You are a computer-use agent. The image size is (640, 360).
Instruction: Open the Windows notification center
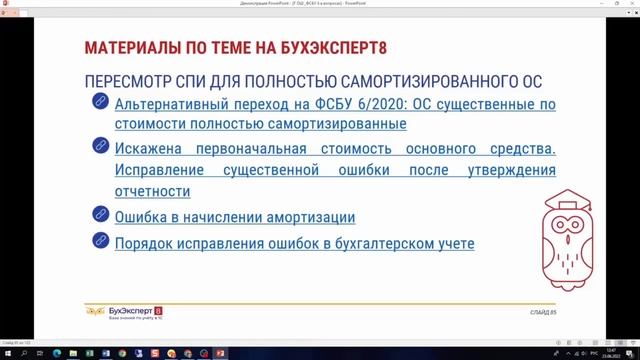630,353
